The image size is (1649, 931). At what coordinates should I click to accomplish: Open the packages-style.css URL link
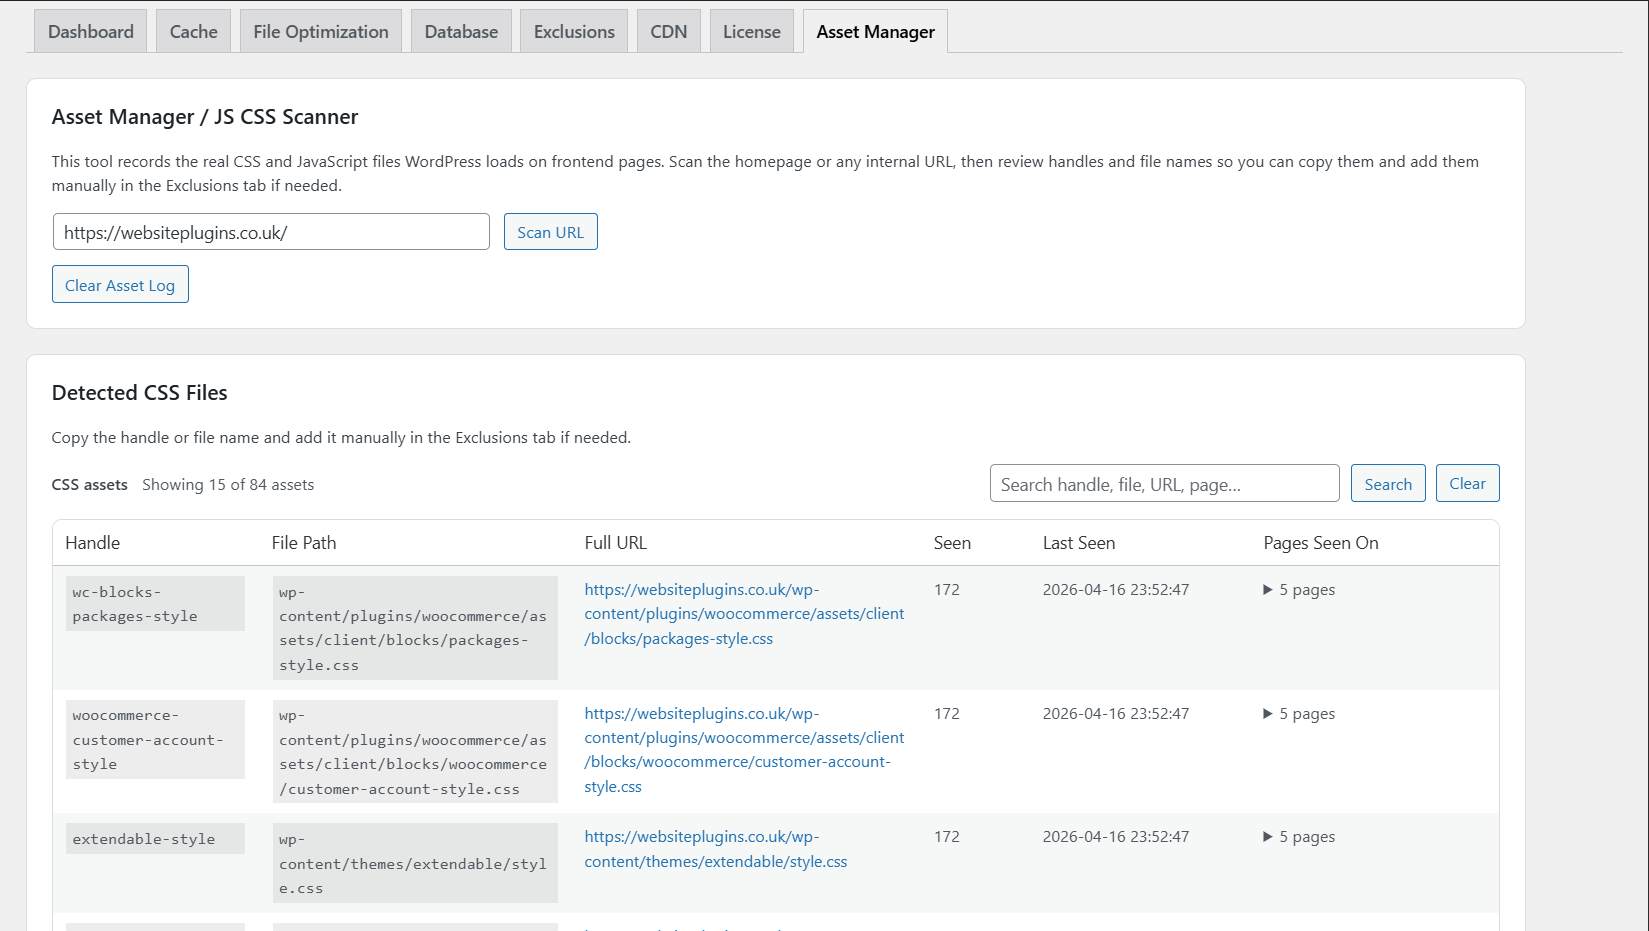click(744, 613)
